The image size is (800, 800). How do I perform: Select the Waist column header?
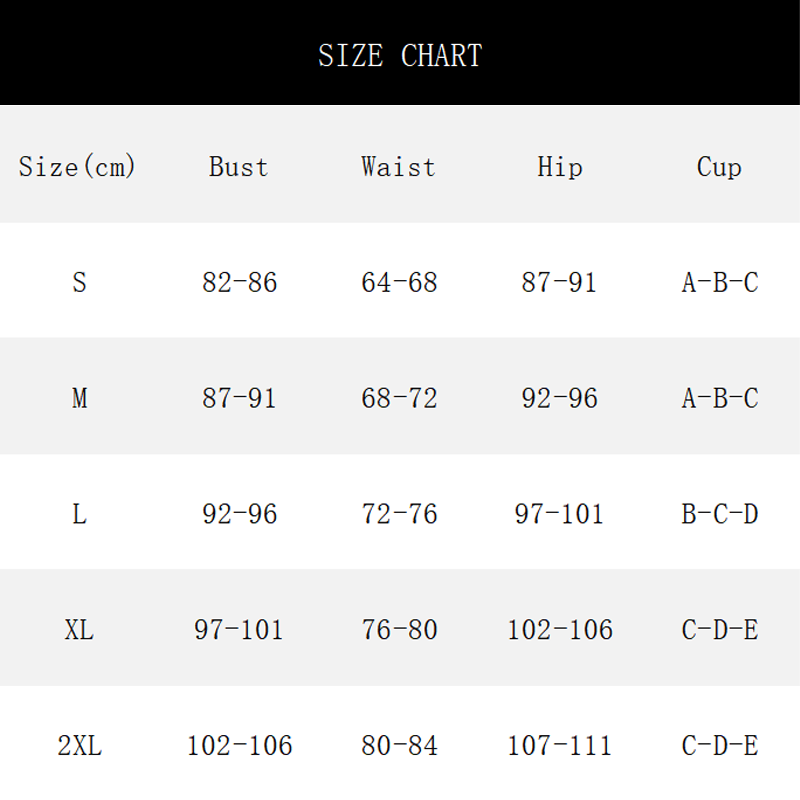[x=399, y=166]
